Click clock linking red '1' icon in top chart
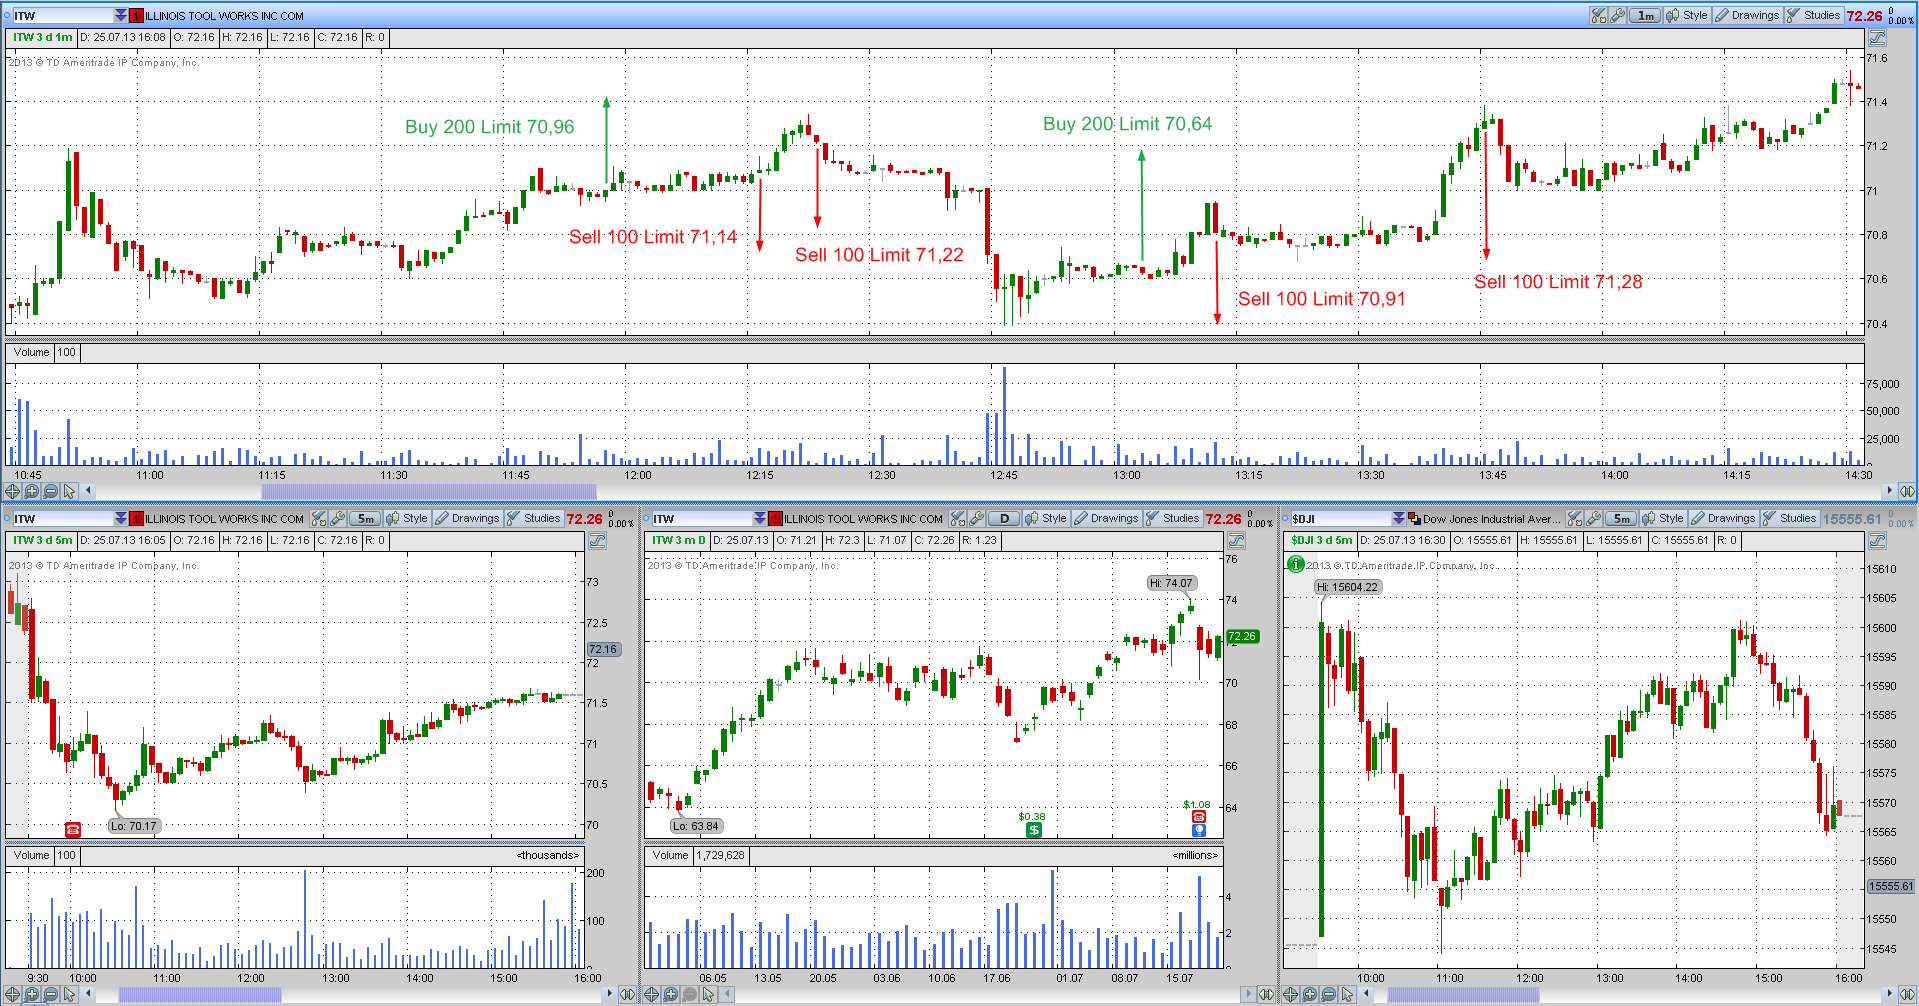 137,15
